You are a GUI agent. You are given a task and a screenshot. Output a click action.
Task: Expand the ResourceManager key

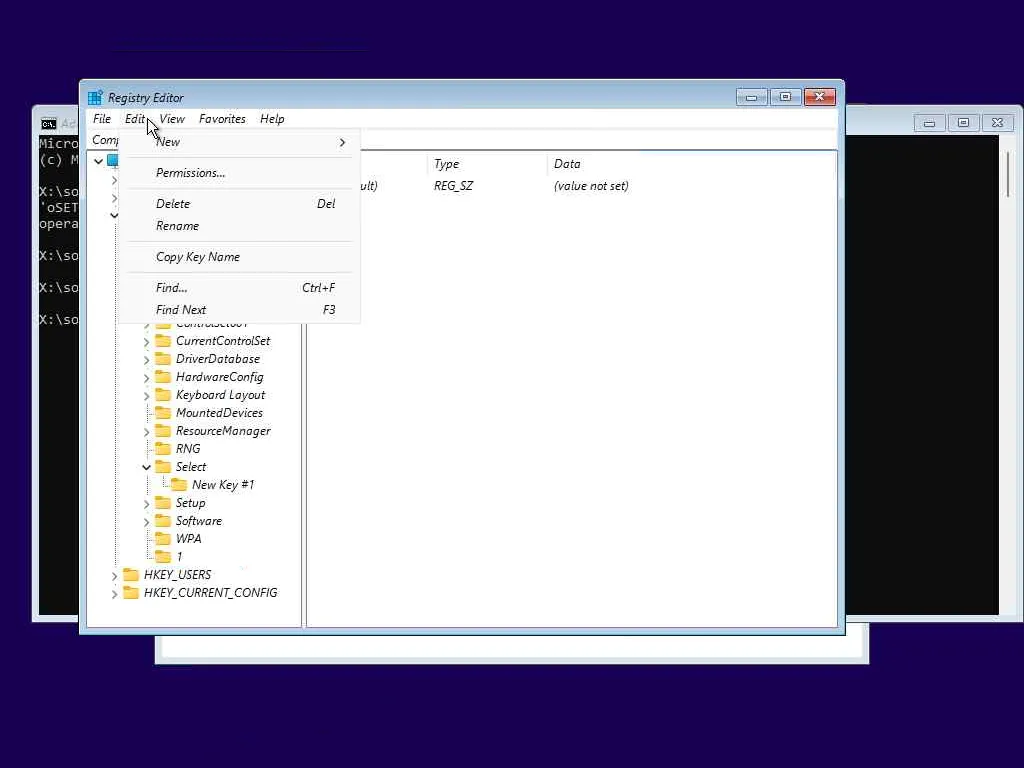146,432
